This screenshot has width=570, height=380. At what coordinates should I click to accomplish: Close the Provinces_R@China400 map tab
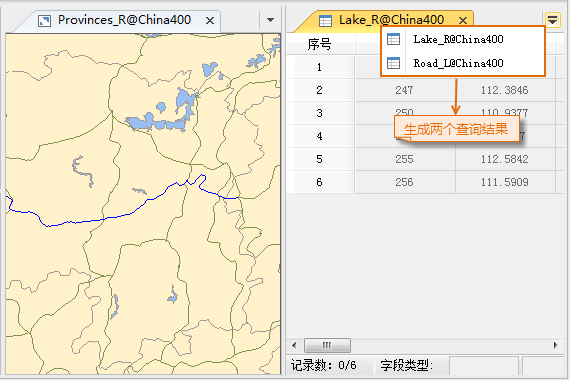210,21
